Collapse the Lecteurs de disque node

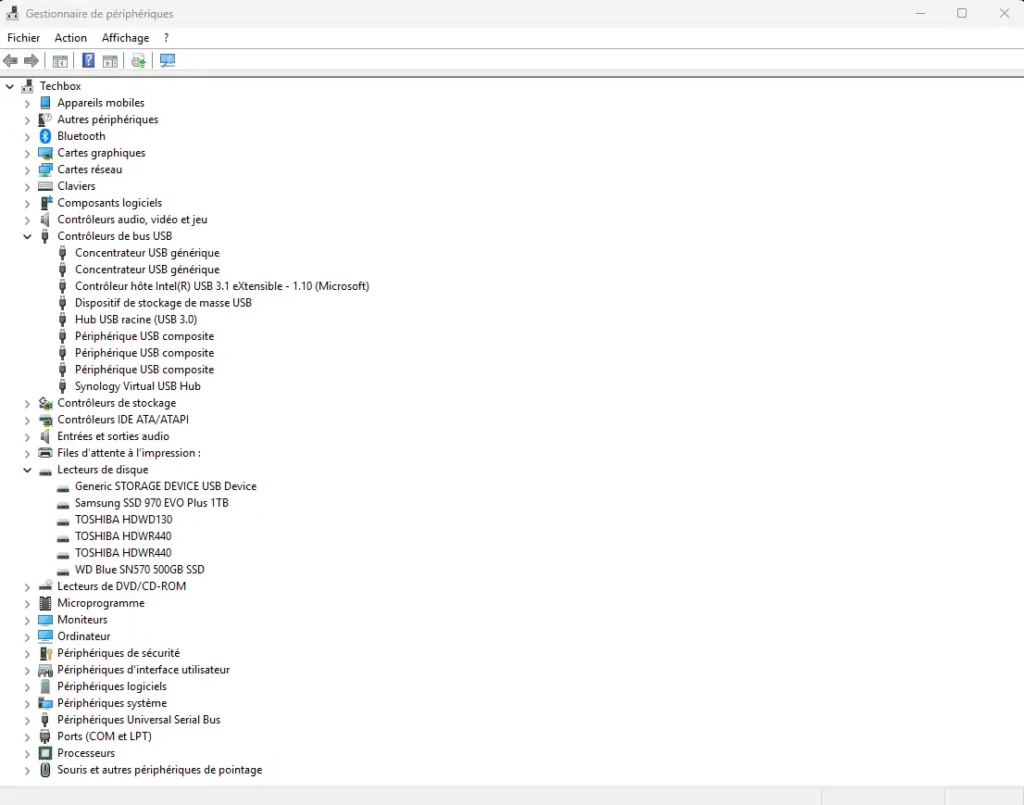coord(27,470)
